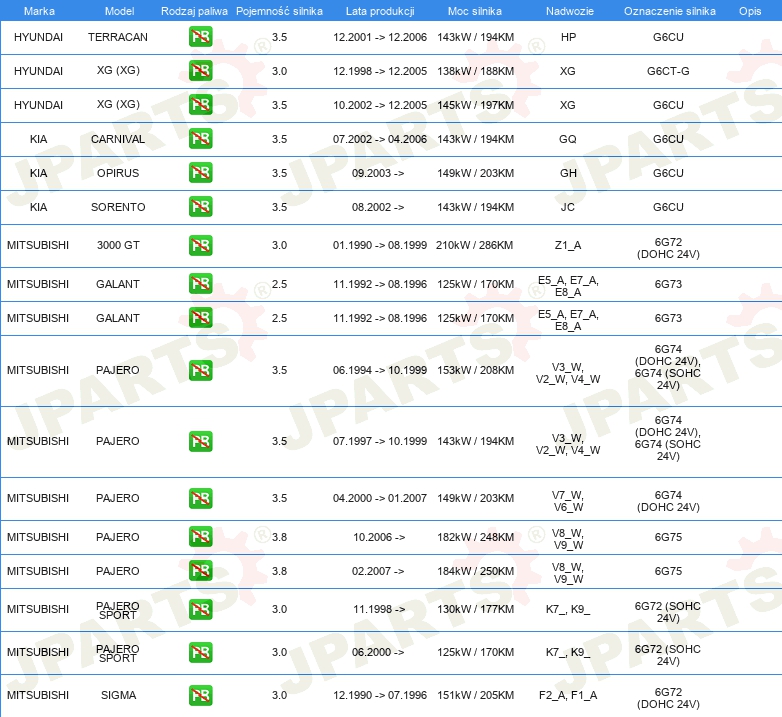The width and height of the screenshot is (782, 717).
Task: Click the fuel icon for Pajero Sport 125kW
Action: [x=200, y=652]
